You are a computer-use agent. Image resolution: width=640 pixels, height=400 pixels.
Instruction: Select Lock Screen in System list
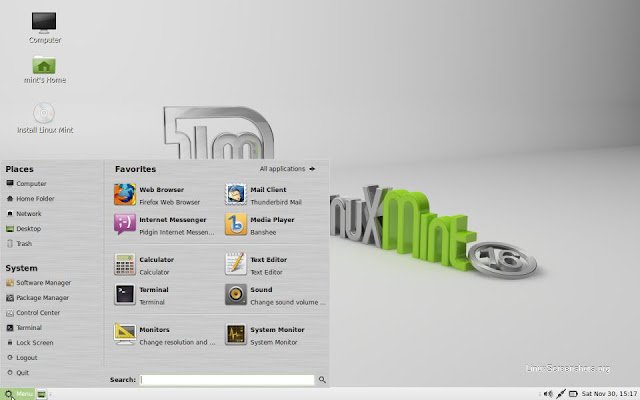30,343
